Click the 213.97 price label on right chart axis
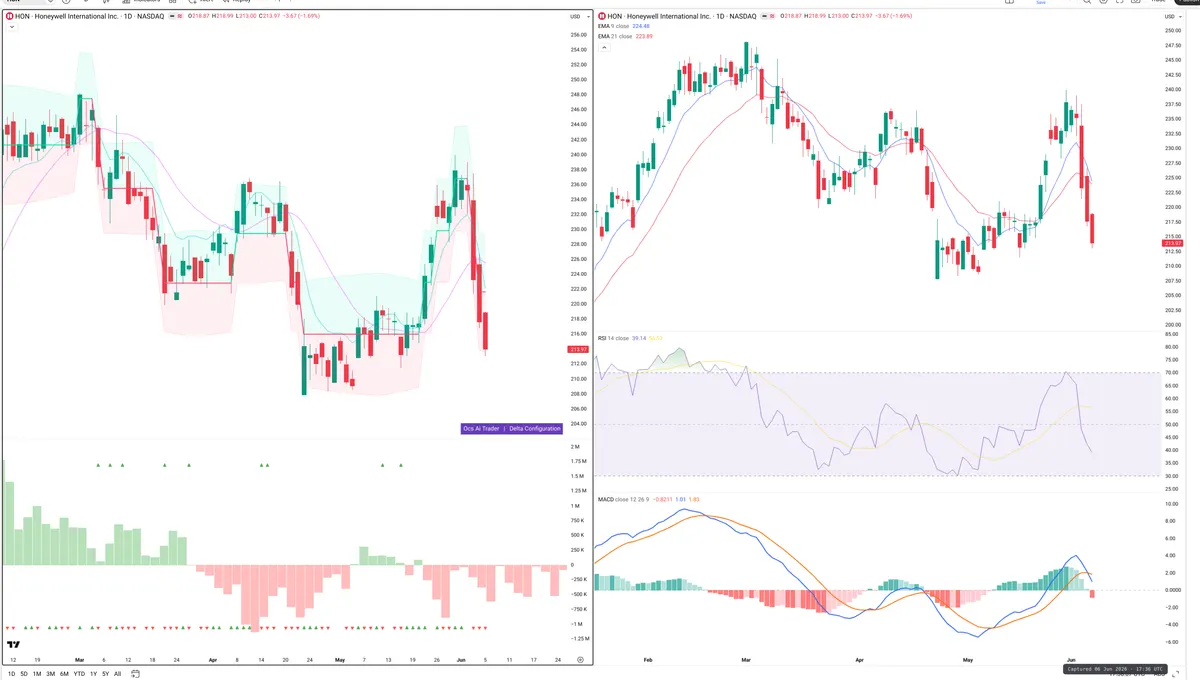This screenshot has height=680, width=1200. tap(1173, 243)
